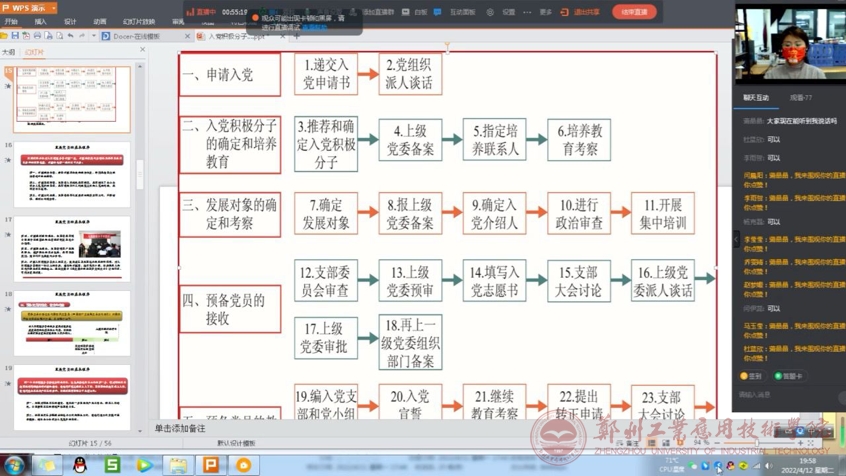
Task: Click the Windows Start button
Action: pos(14,465)
